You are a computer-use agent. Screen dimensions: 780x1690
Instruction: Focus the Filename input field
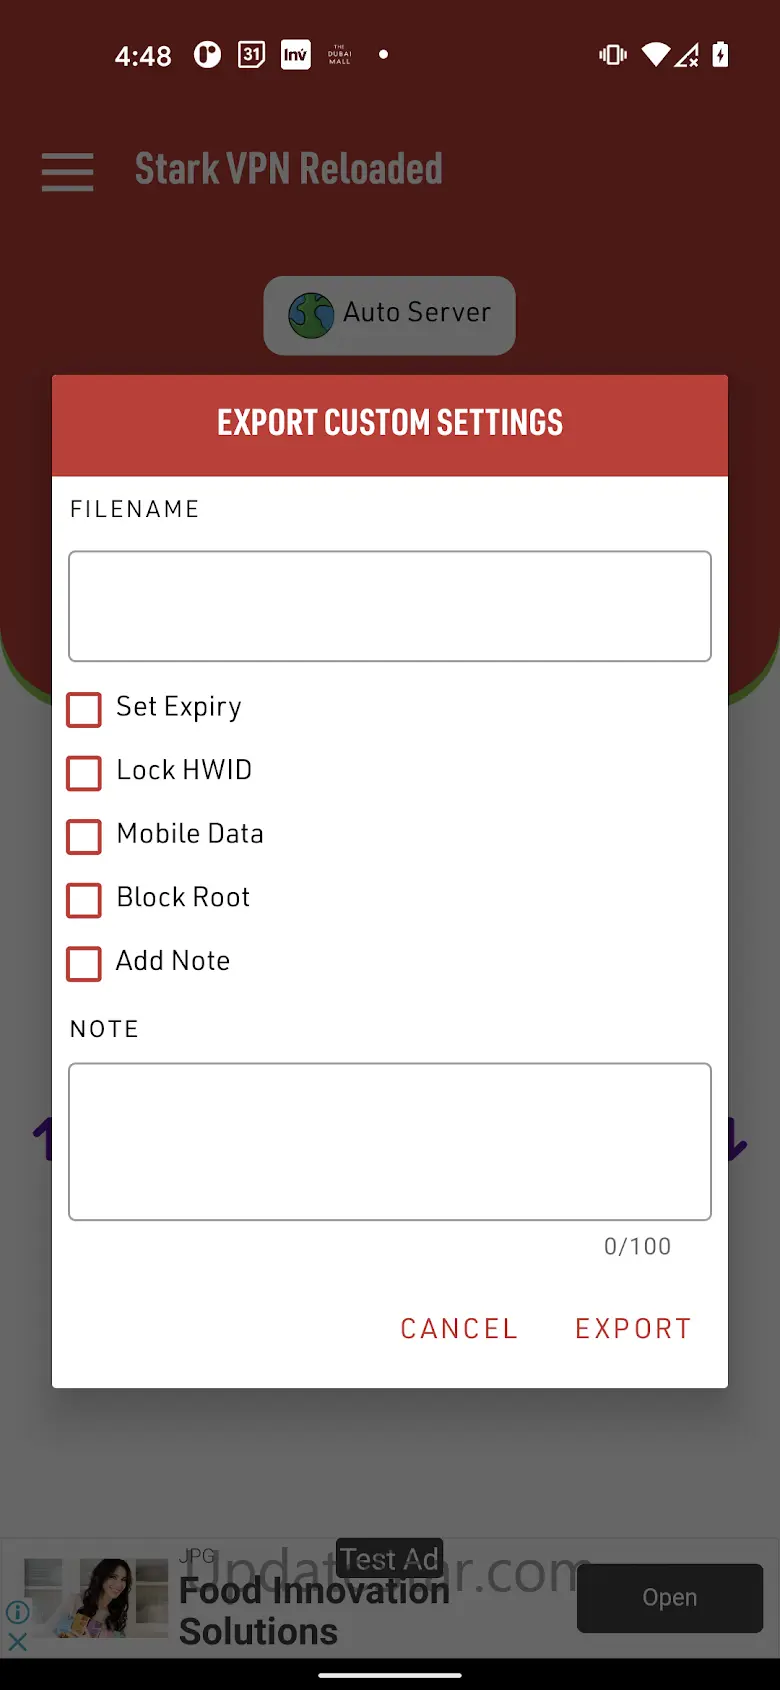point(390,606)
